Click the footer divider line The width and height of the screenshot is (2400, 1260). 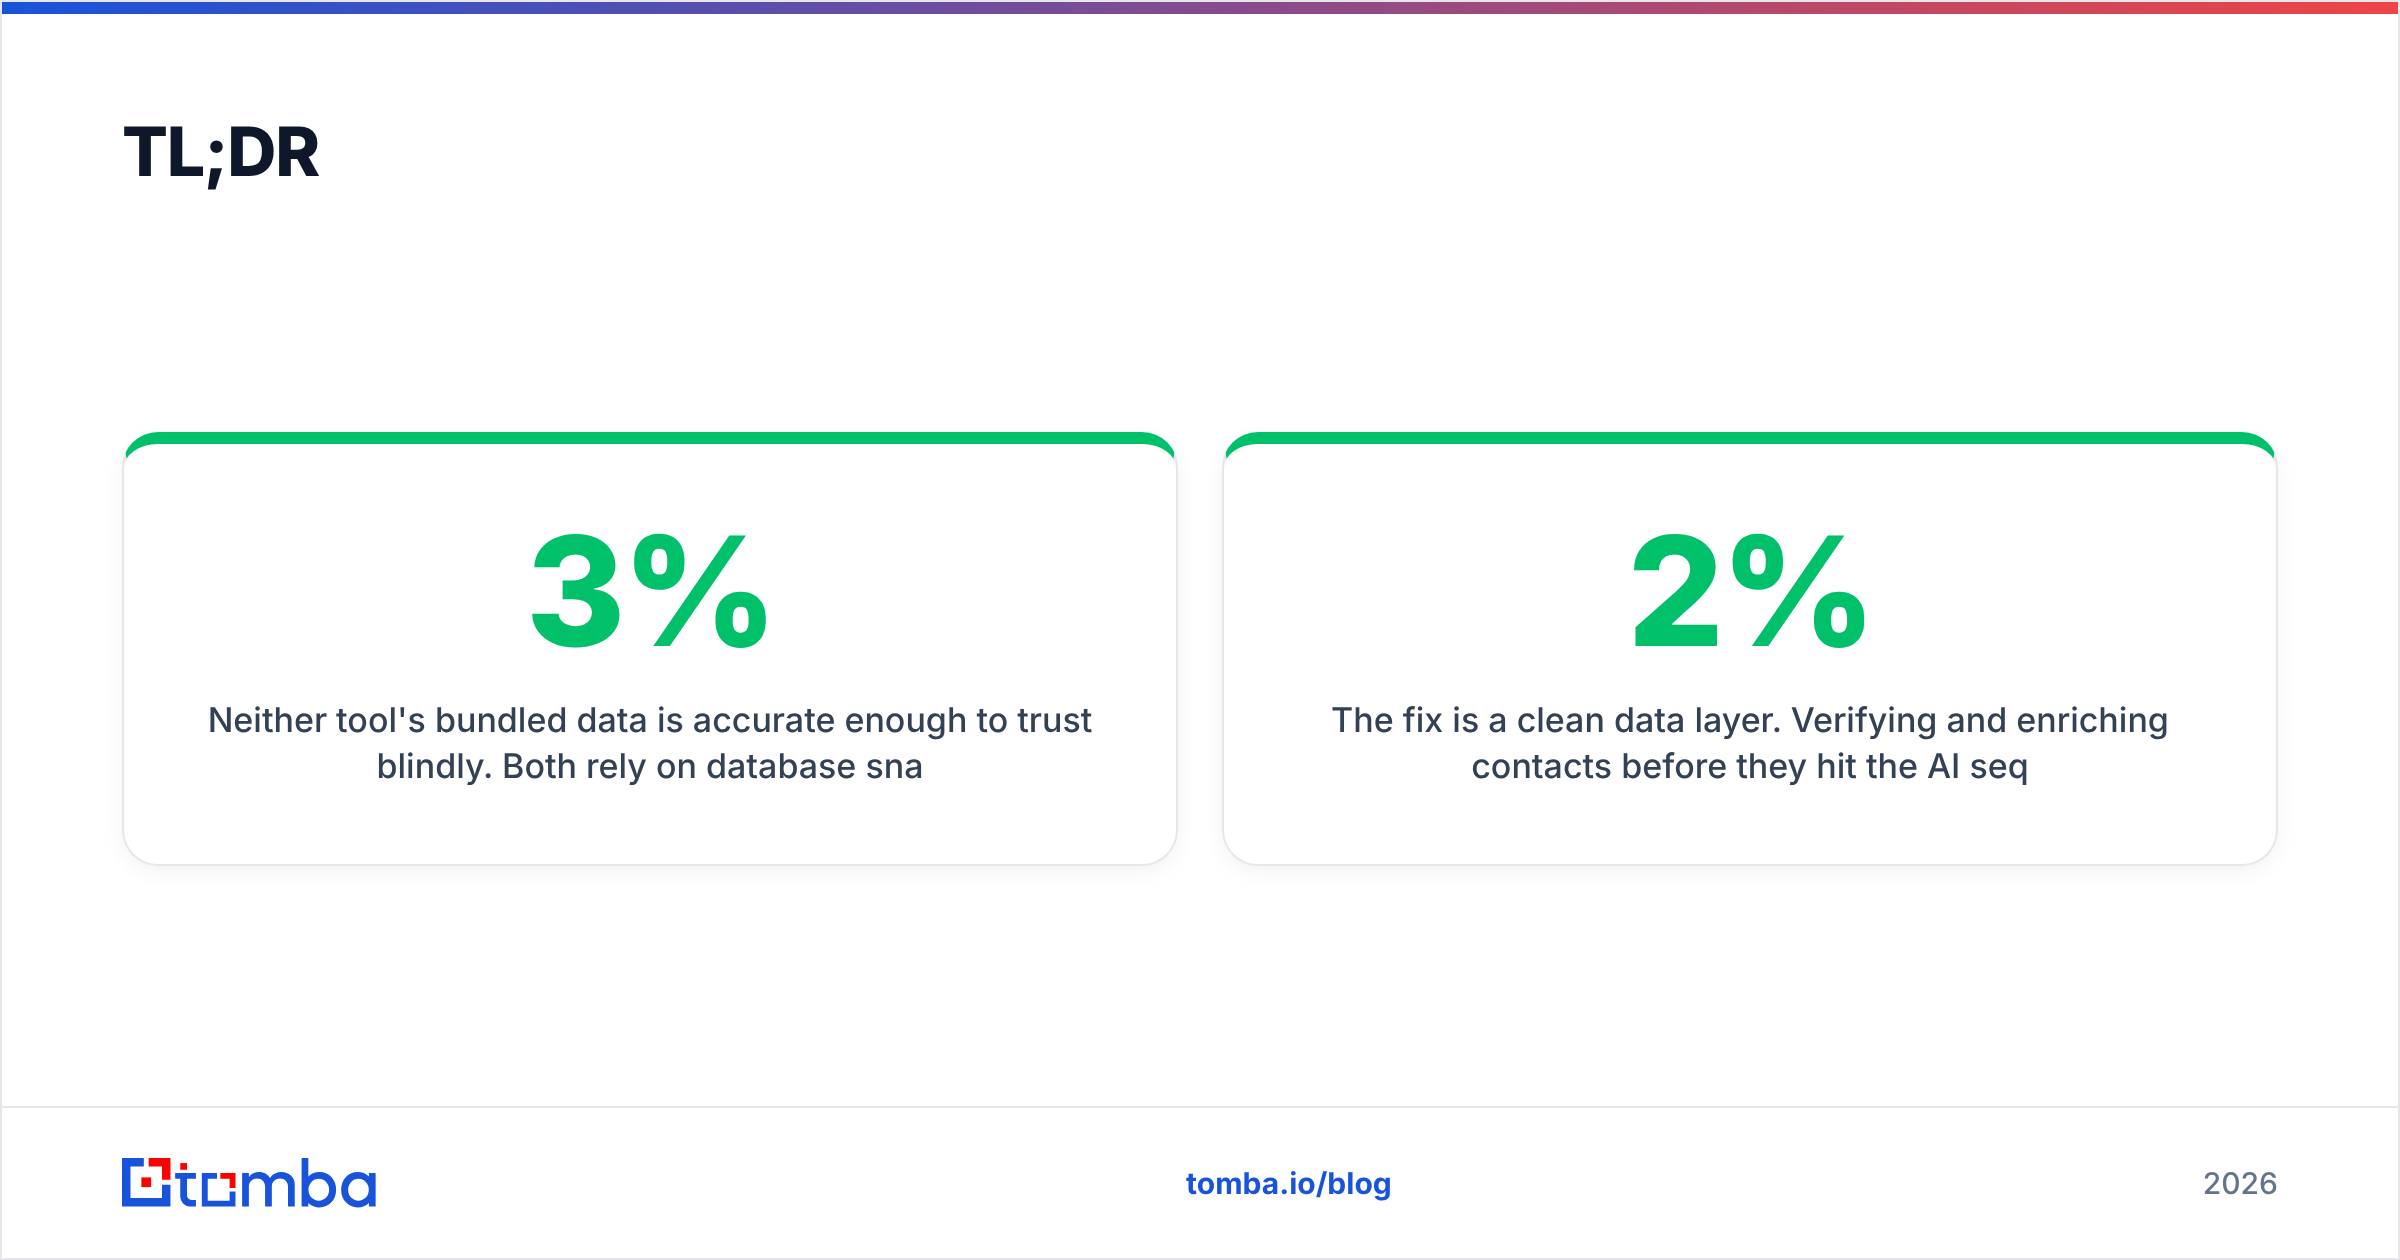[1200, 1107]
